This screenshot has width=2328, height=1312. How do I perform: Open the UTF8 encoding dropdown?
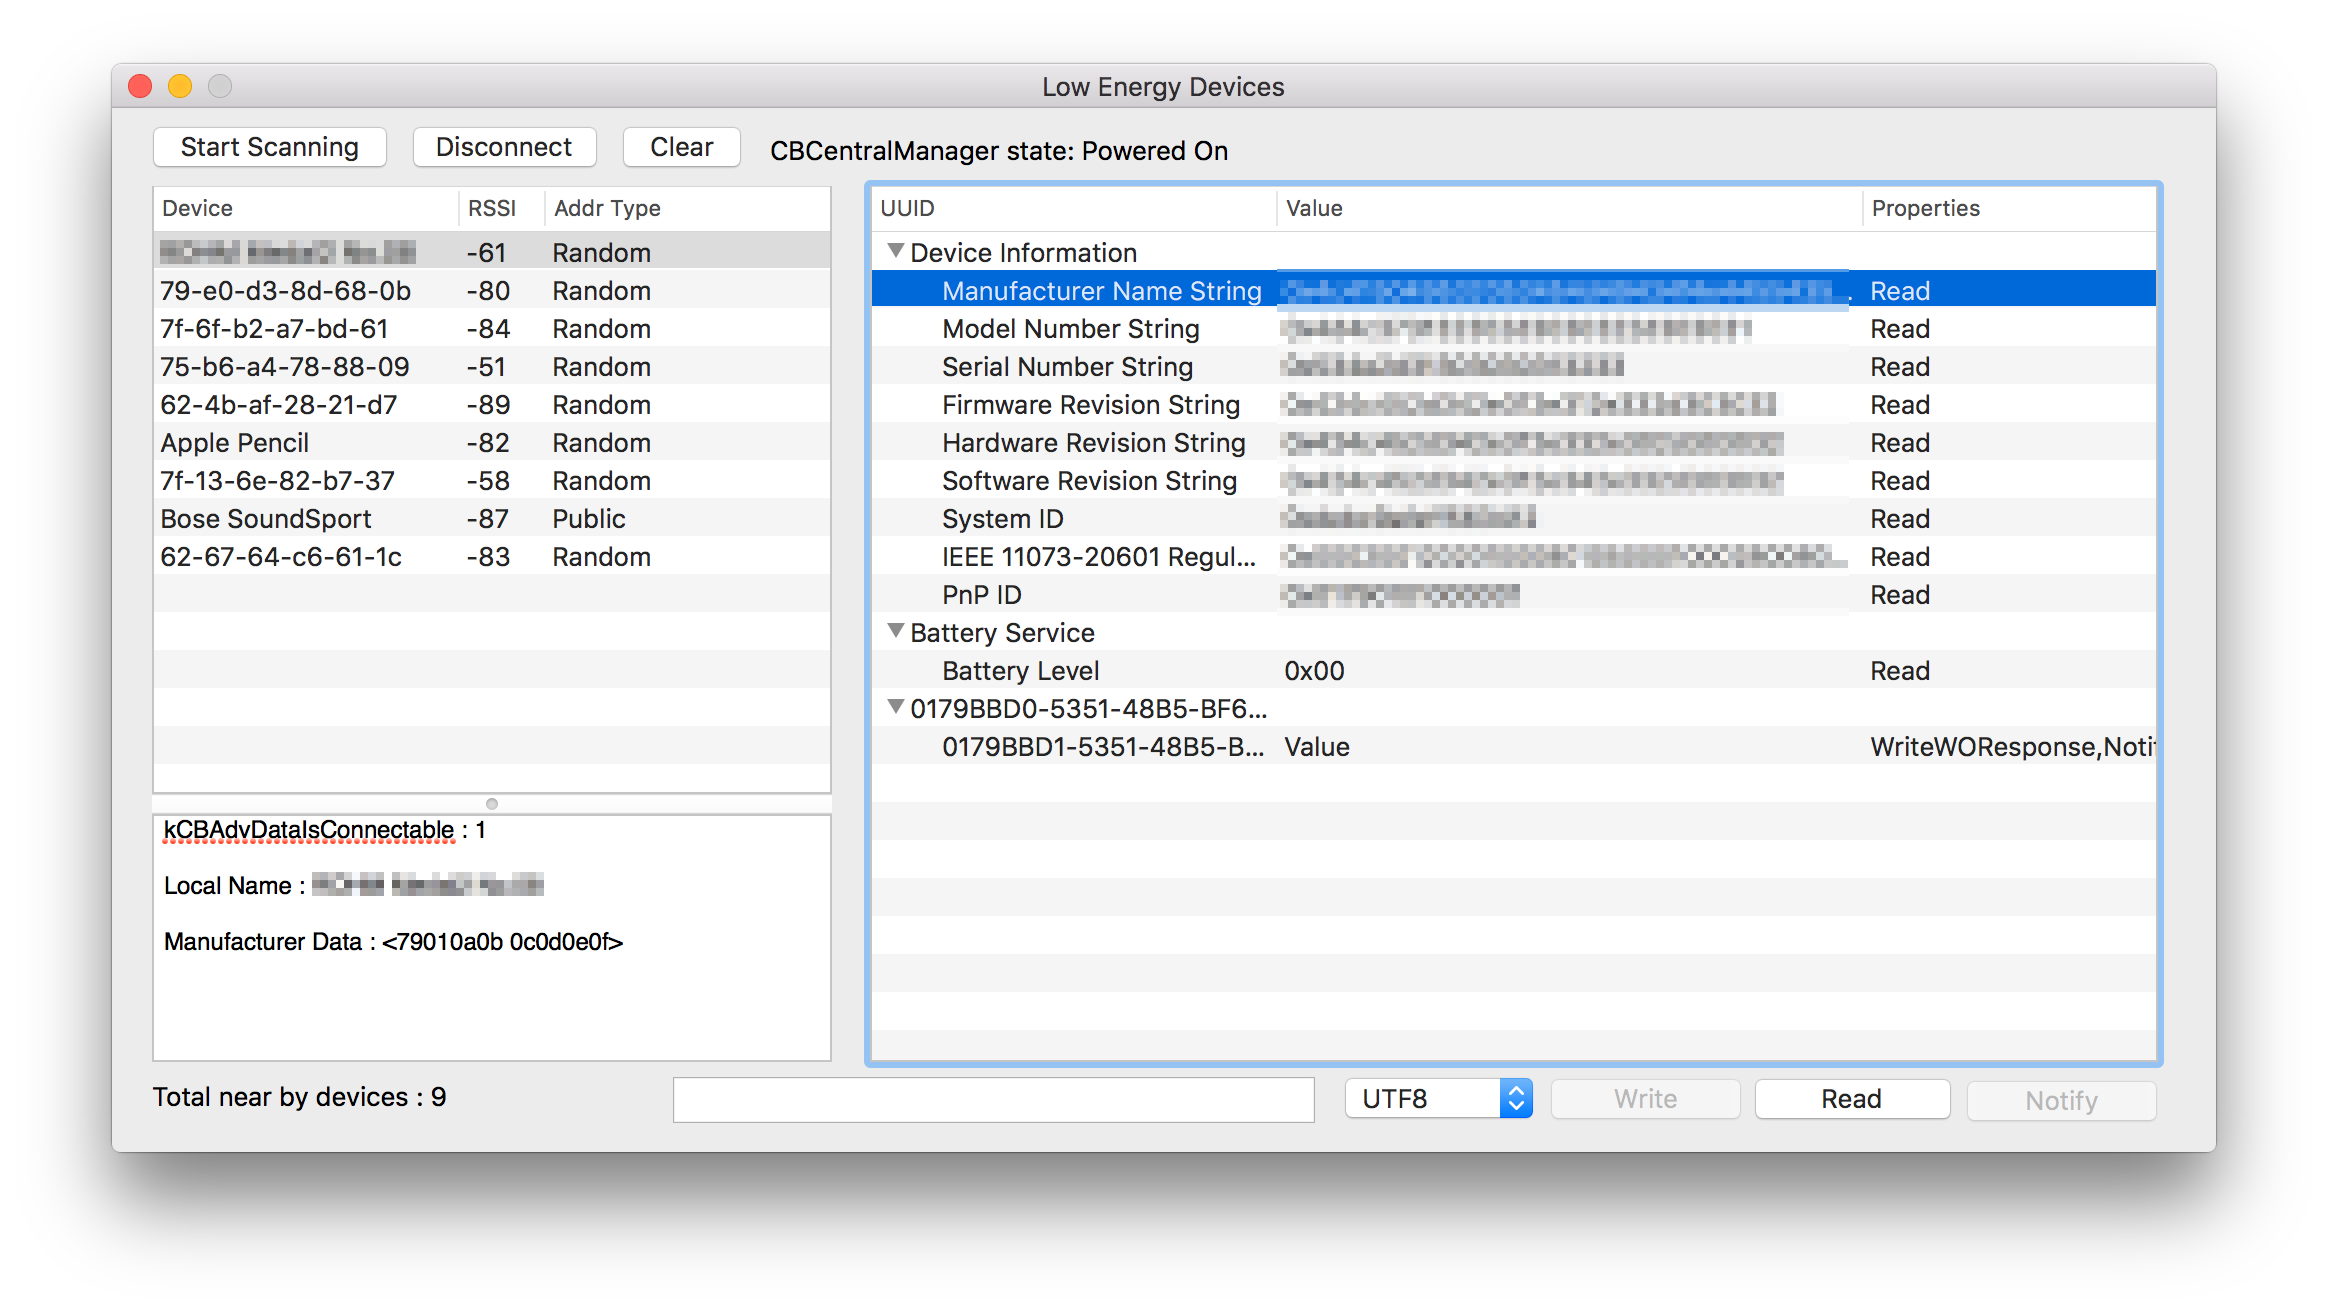pos(1516,1098)
